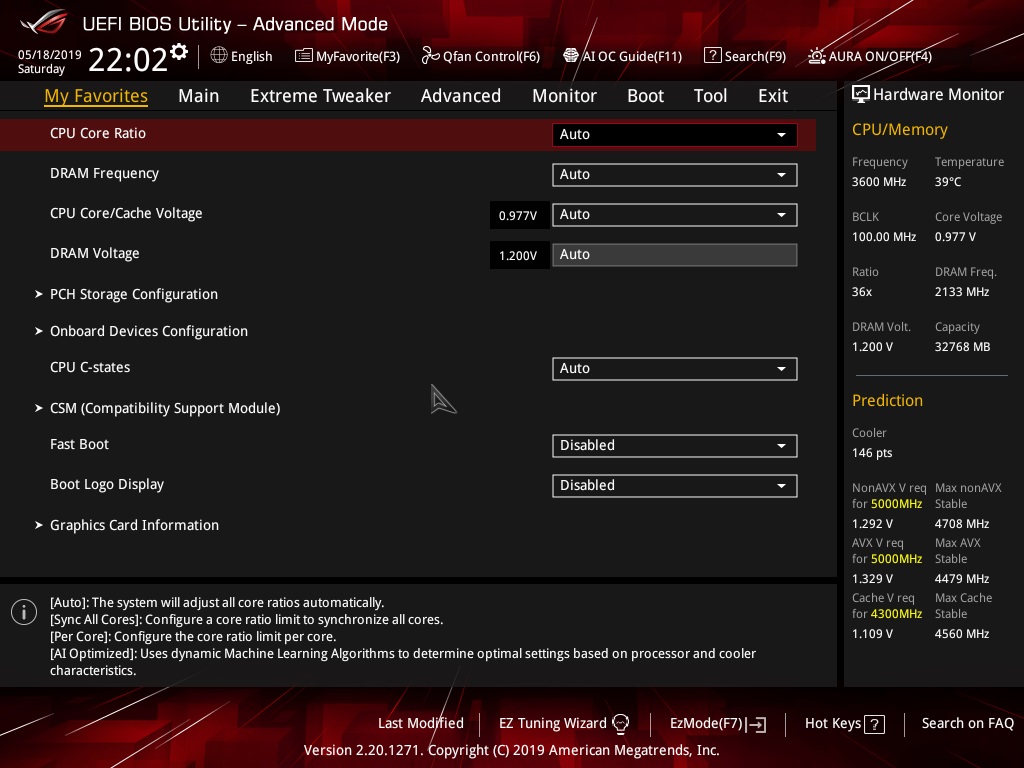Viewport: 1024px width, 768px height.
Task: Open CPU Core Ratio dropdown
Action: [x=675, y=135]
